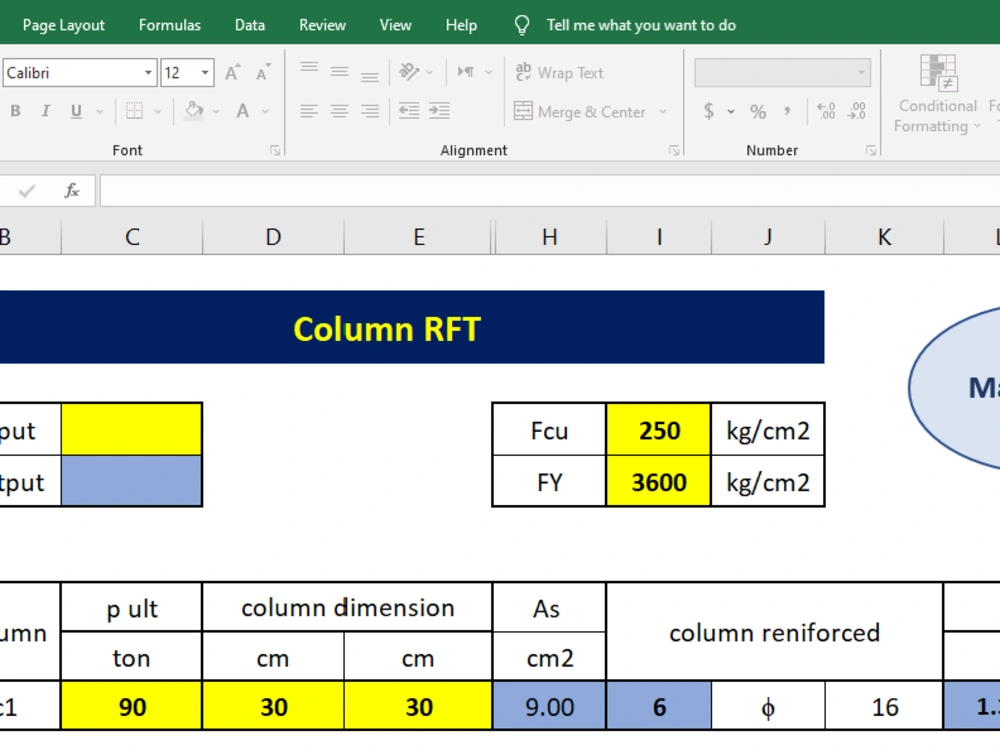Open the font color dropdown arrow
Screen dimensions: 1000x750
pyautogui.click(x=265, y=112)
